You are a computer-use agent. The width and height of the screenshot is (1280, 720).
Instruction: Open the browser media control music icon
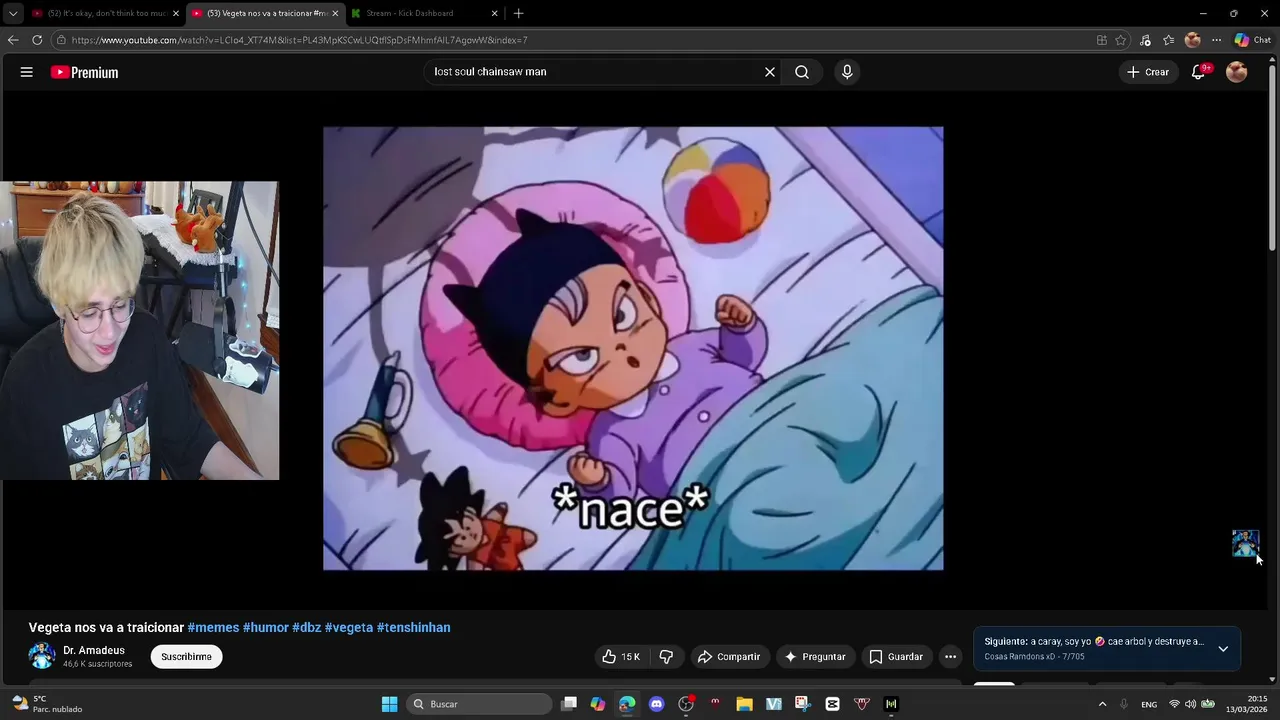pyautogui.click(x=1145, y=40)
